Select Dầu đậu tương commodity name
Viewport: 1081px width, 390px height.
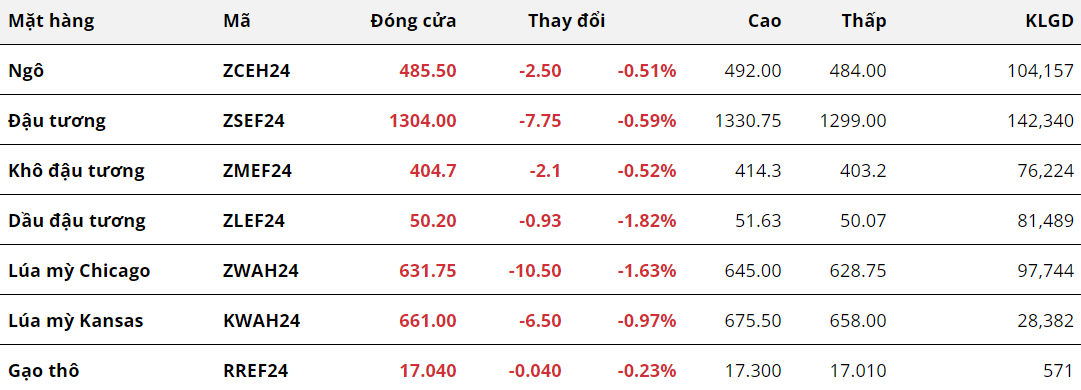(x=77, y=221)
